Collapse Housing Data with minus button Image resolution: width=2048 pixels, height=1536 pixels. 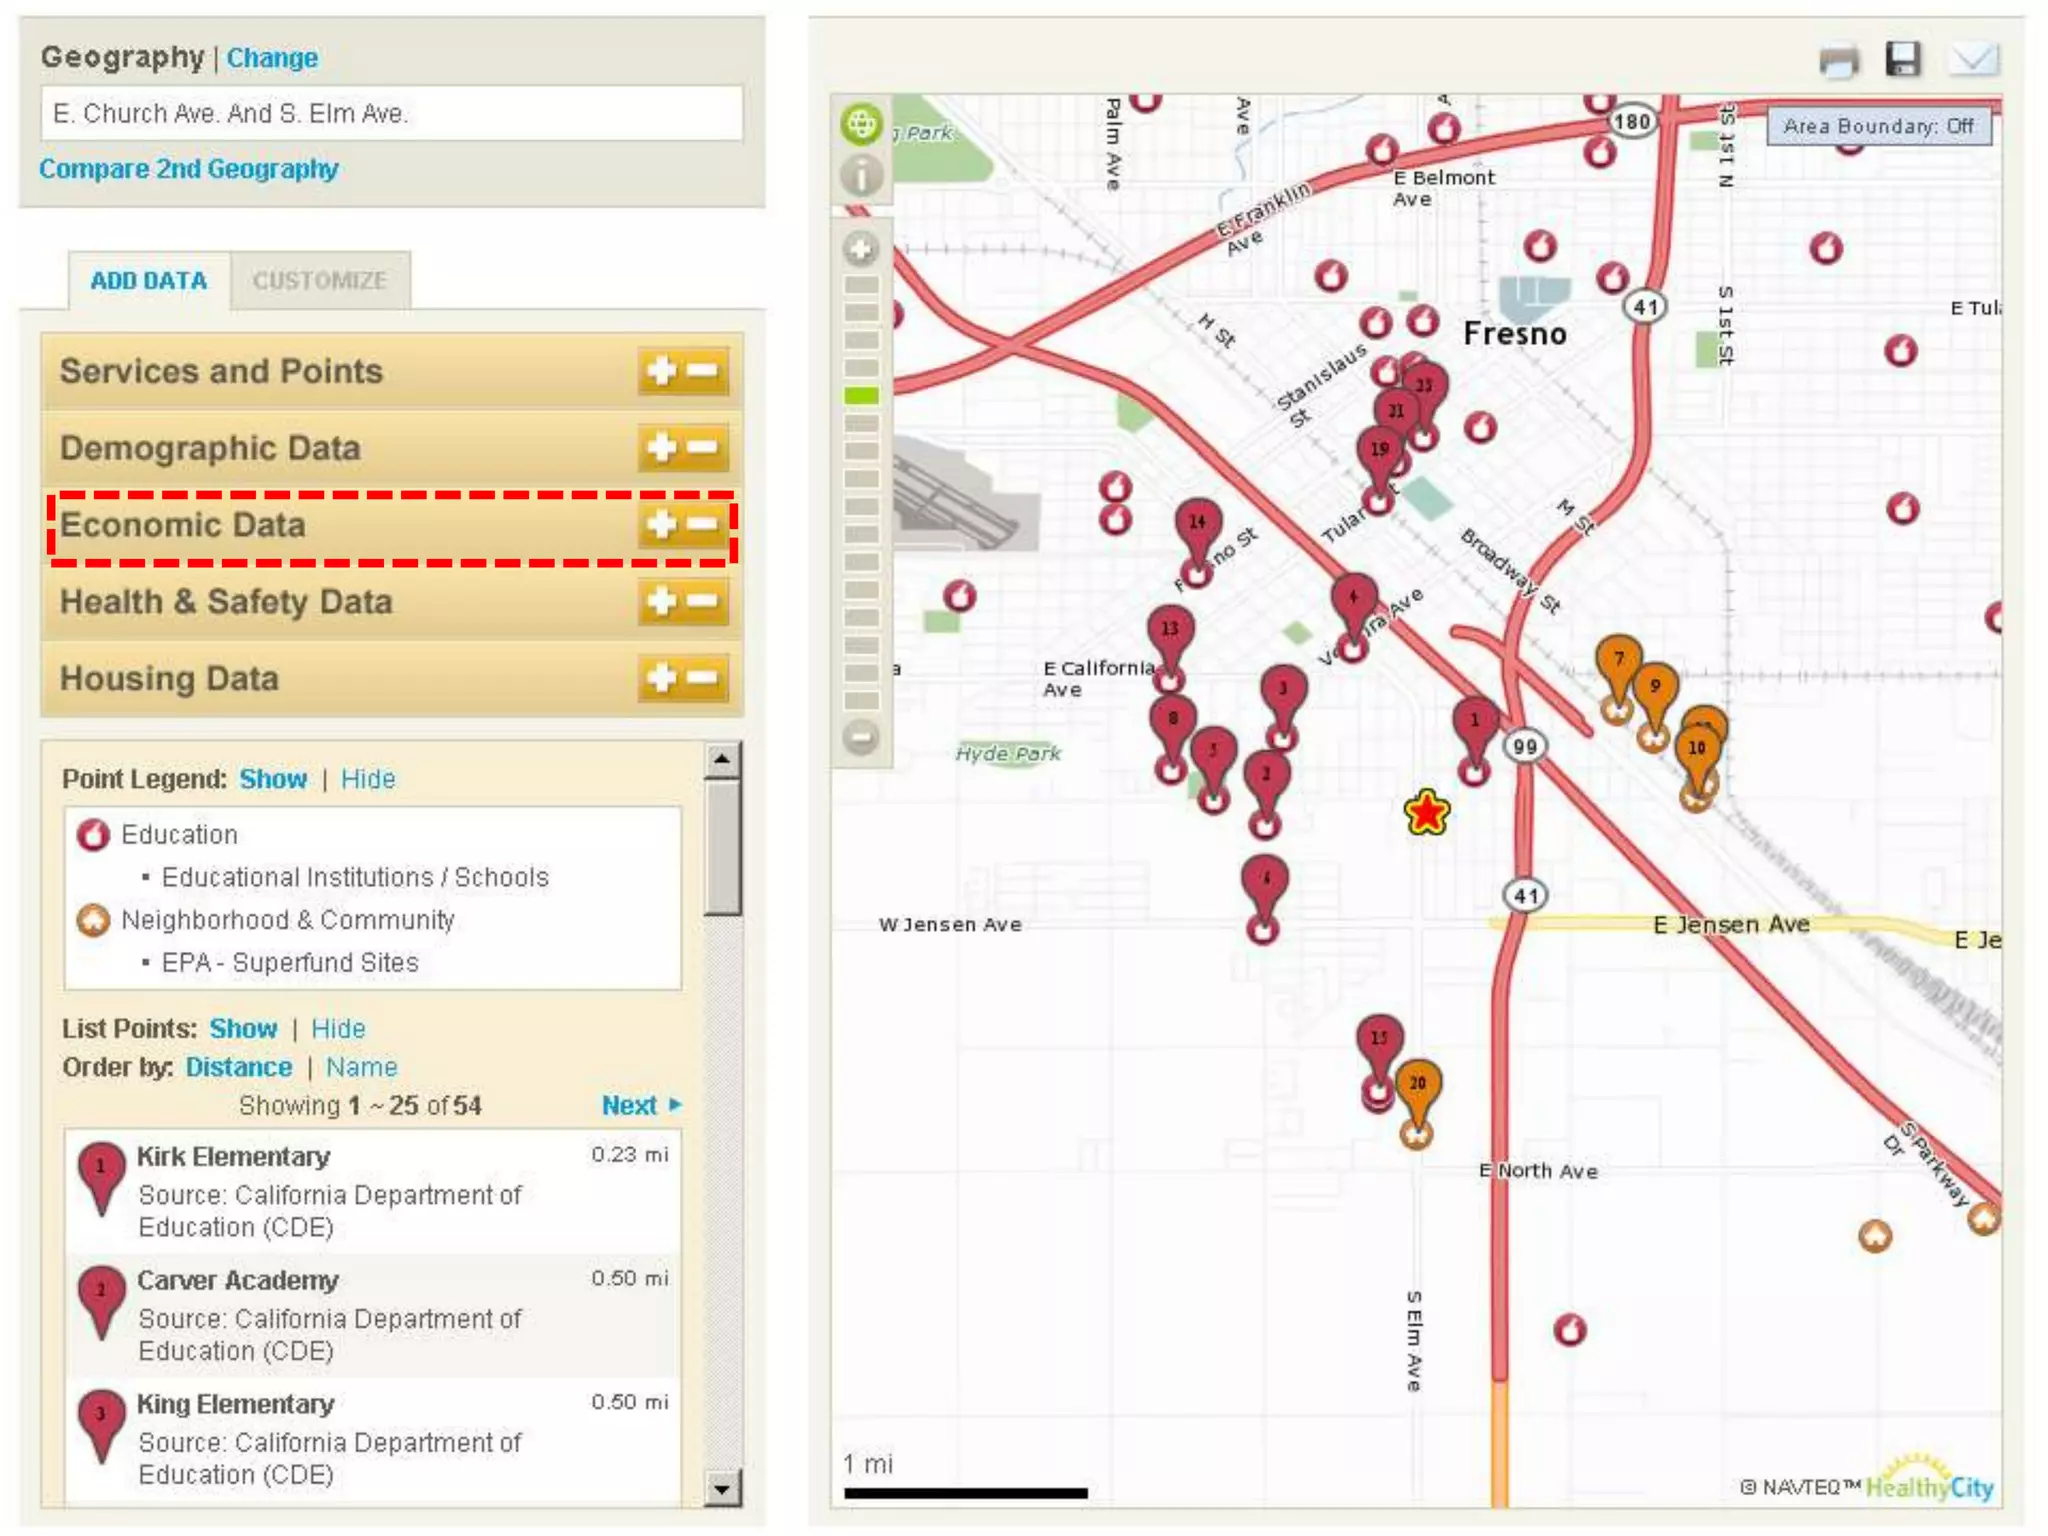704,678
